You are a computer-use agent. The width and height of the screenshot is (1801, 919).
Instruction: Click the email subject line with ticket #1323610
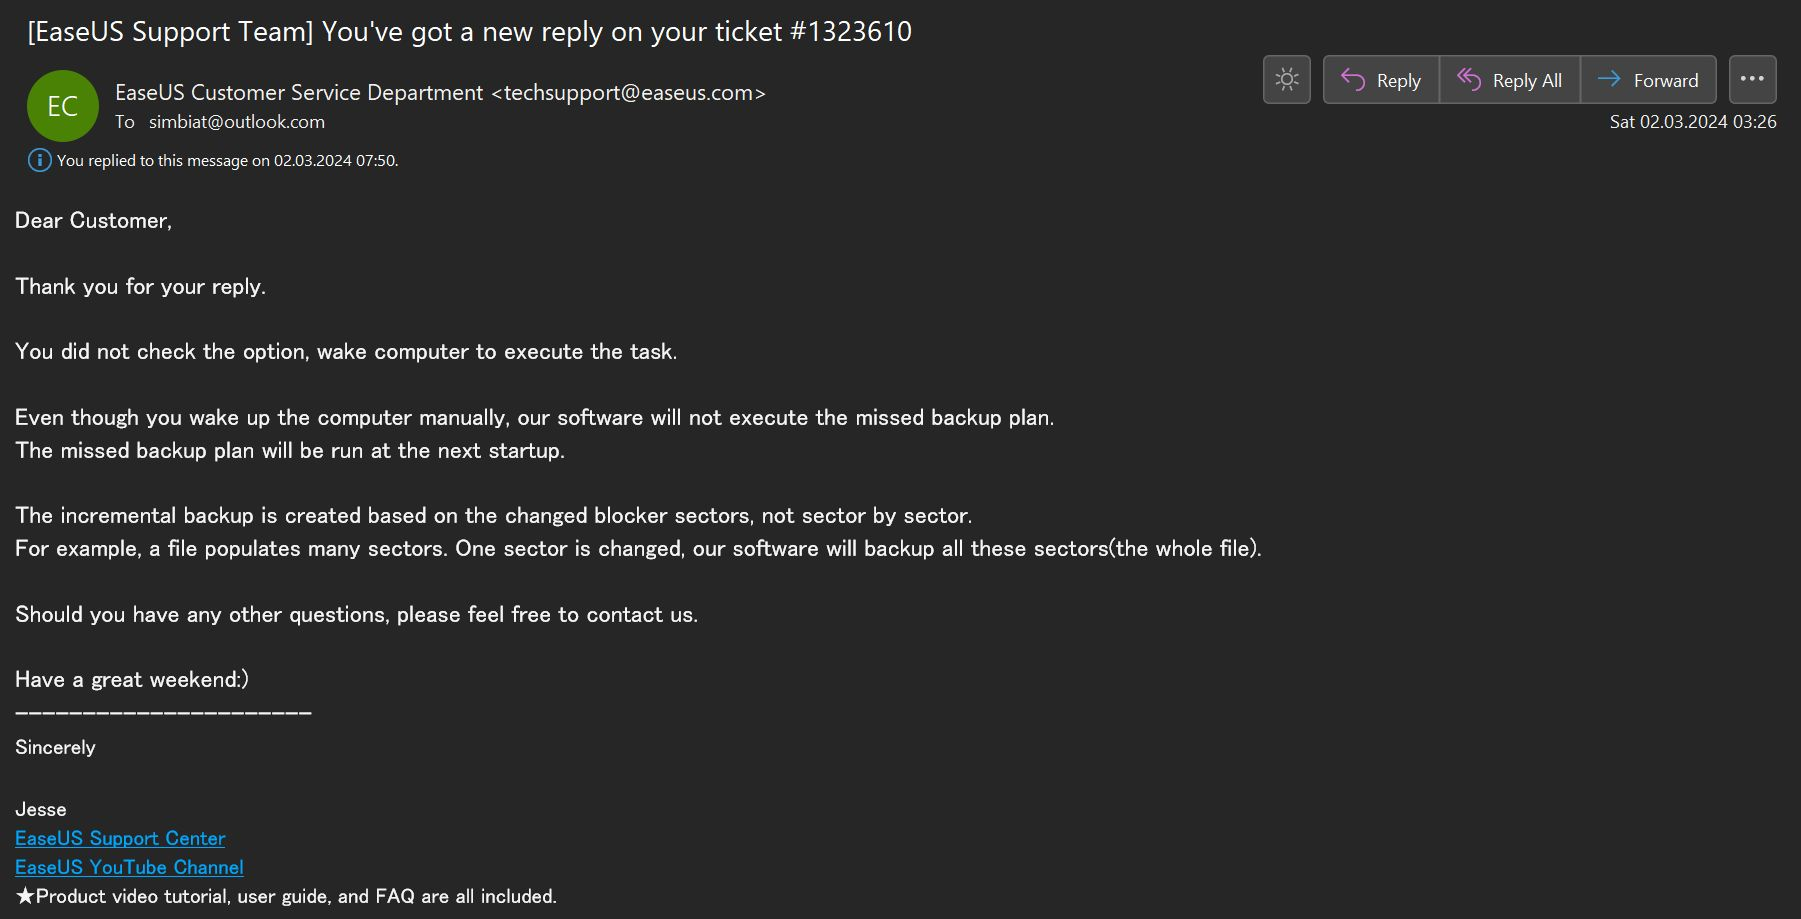[x=469, y=32]
